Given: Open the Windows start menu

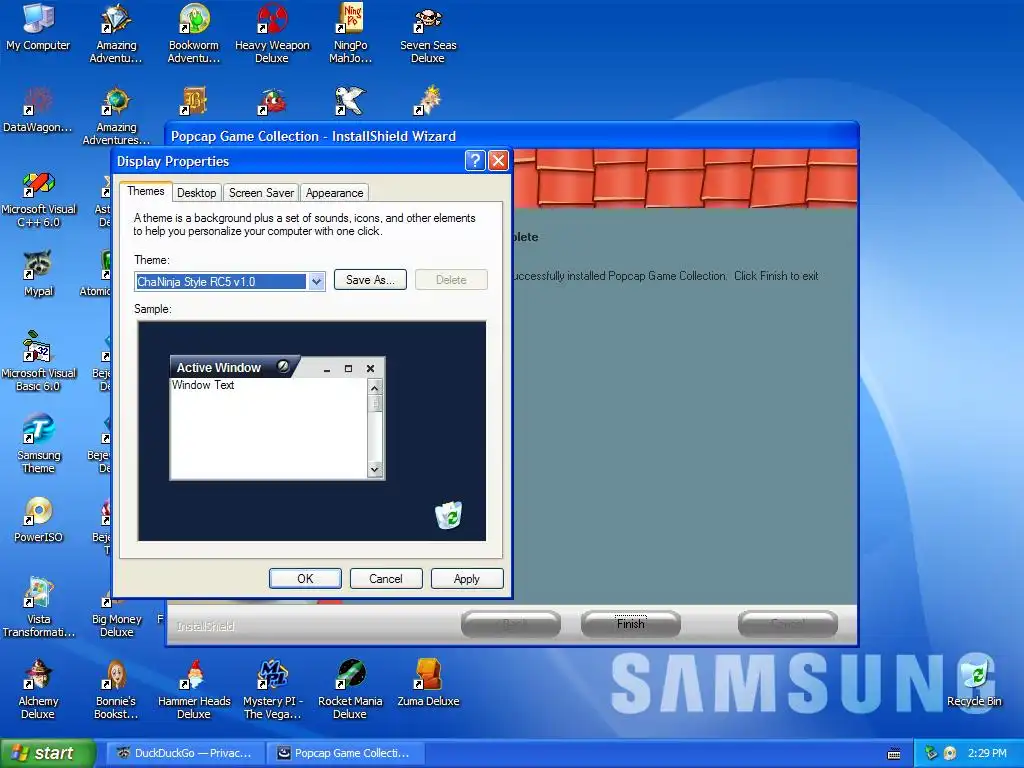Looking at the screenshot, I should click(47, 753).
